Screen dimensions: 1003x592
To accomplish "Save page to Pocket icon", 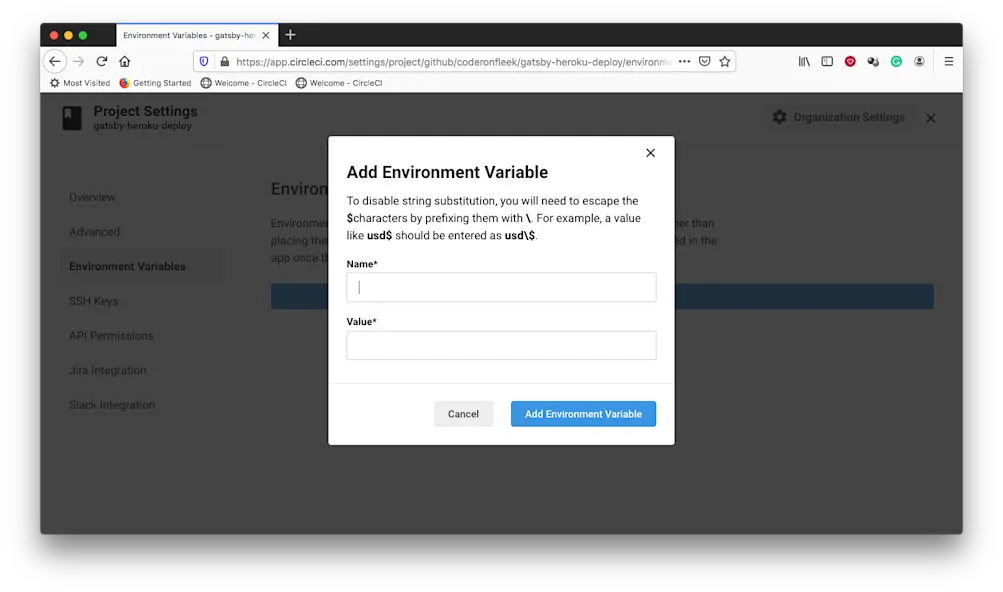I will pyautogui.click(x=704, y=61).
